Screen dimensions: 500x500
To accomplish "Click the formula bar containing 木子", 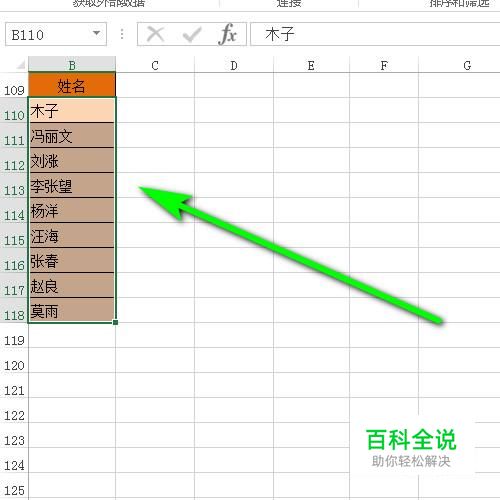I will tap(375, 34).
